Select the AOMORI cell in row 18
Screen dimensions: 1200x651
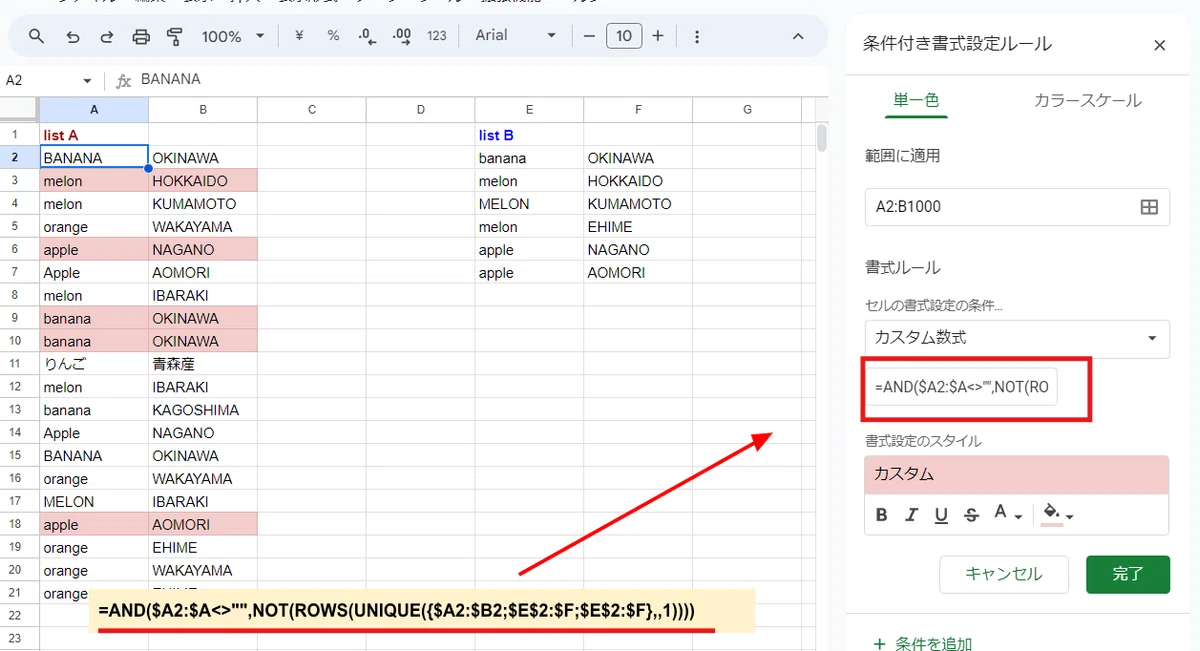coord(203,525)
